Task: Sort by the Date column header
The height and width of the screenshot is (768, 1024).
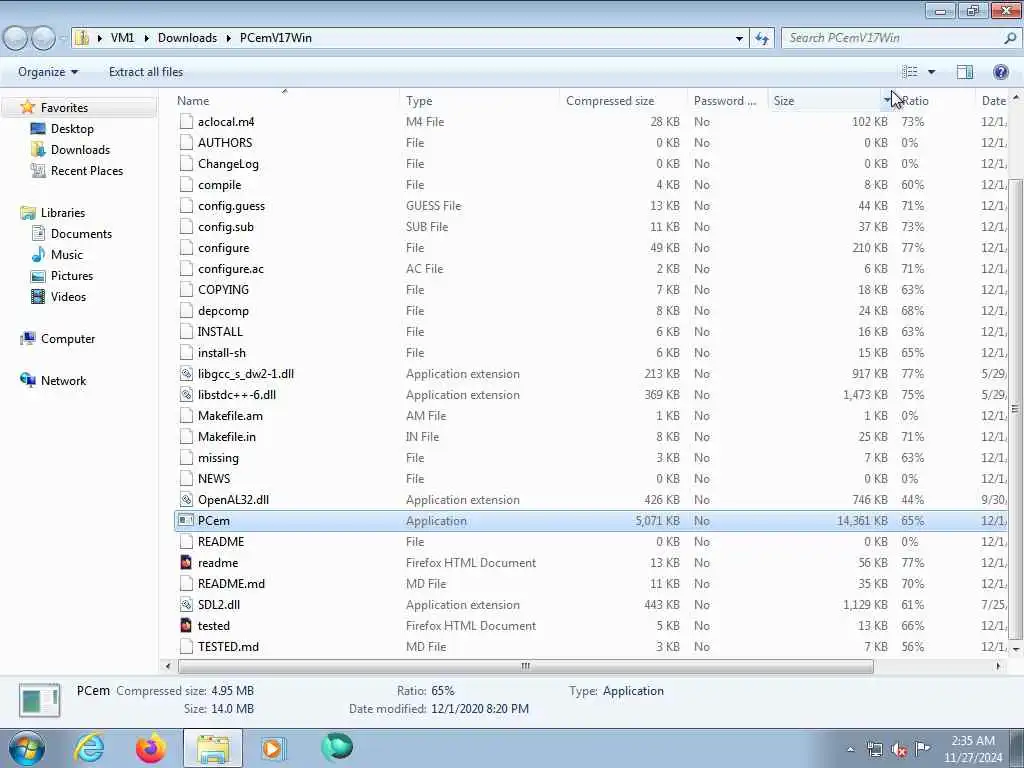Action: (992, 101)
